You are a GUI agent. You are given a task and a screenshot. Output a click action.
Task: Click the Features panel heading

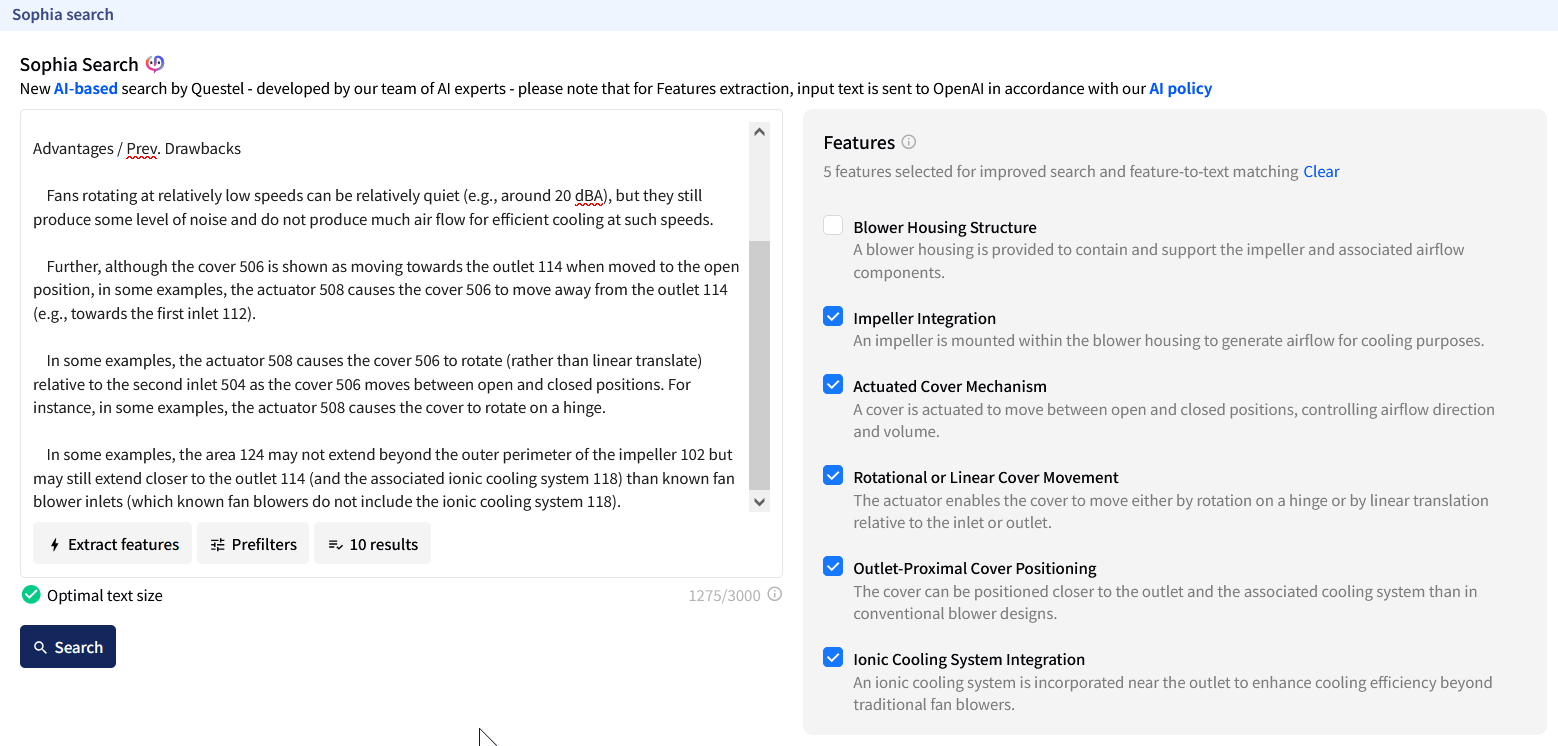pos(859,142)
